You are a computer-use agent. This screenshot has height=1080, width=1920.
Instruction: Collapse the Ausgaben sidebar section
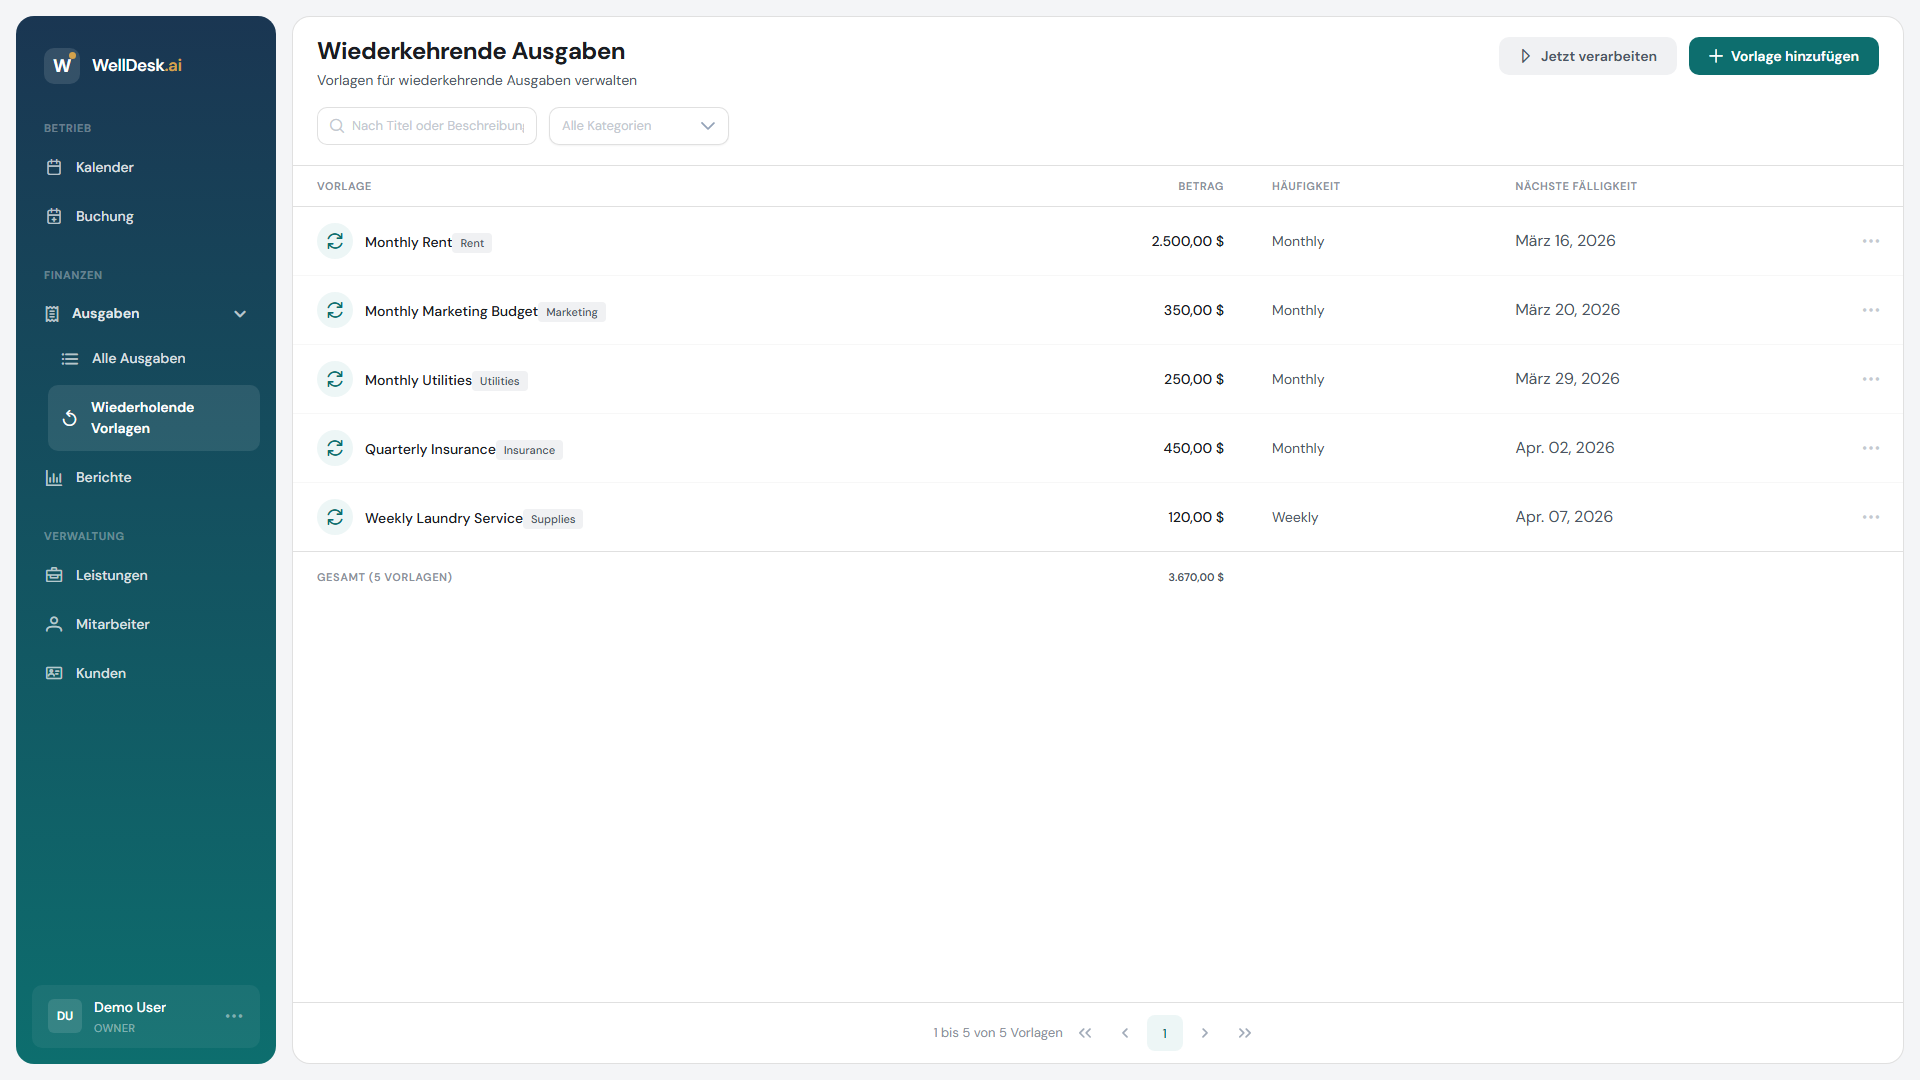(240, 314)
